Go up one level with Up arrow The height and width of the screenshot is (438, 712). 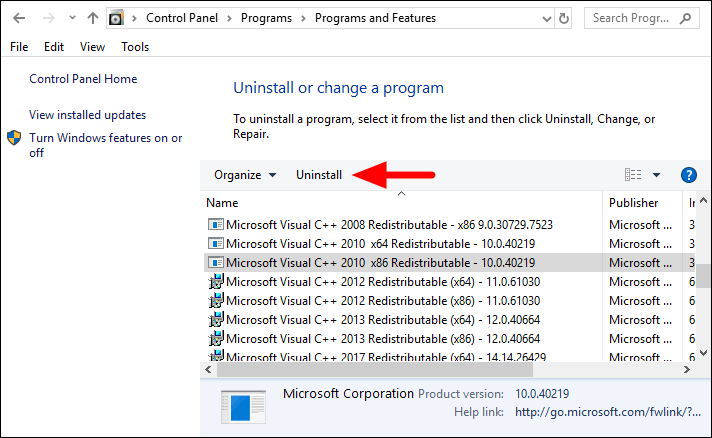click(x=93, y=18)
